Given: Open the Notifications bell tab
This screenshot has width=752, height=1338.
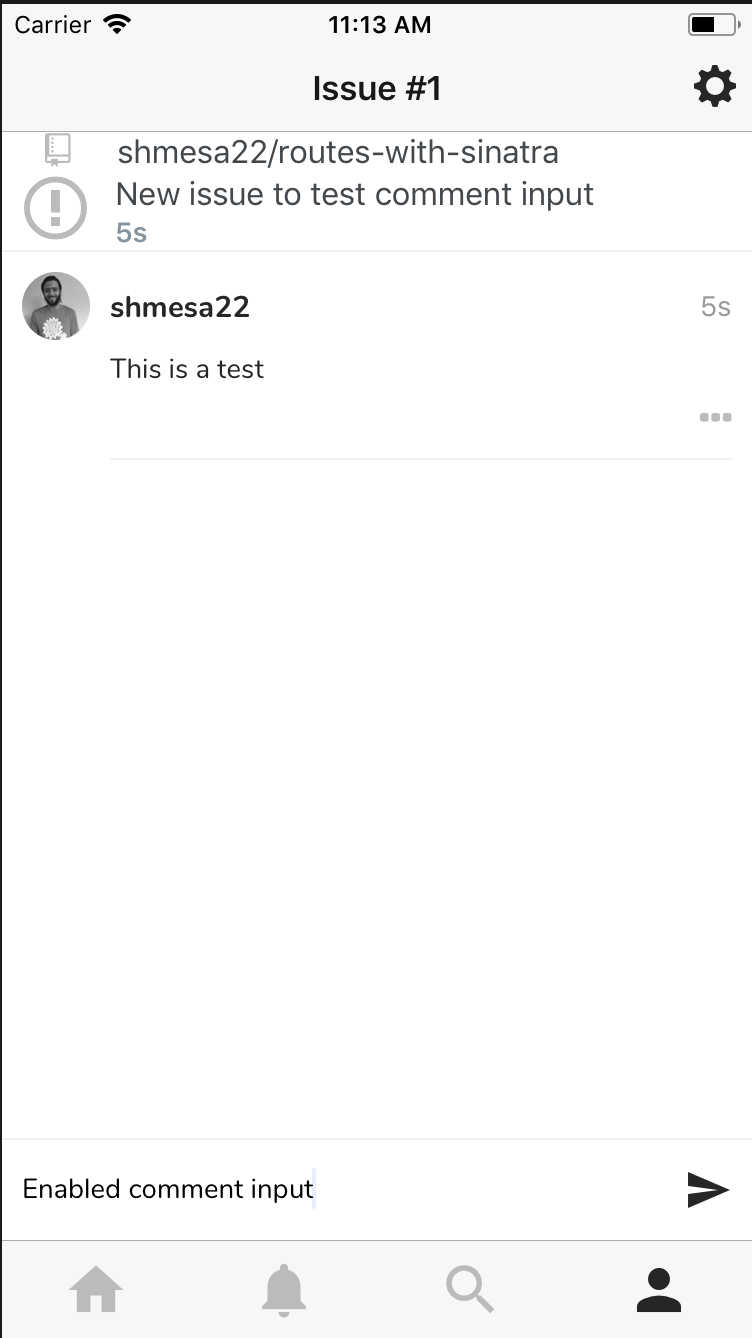Looking at the screenshot, I should (x=284, y=1290).
